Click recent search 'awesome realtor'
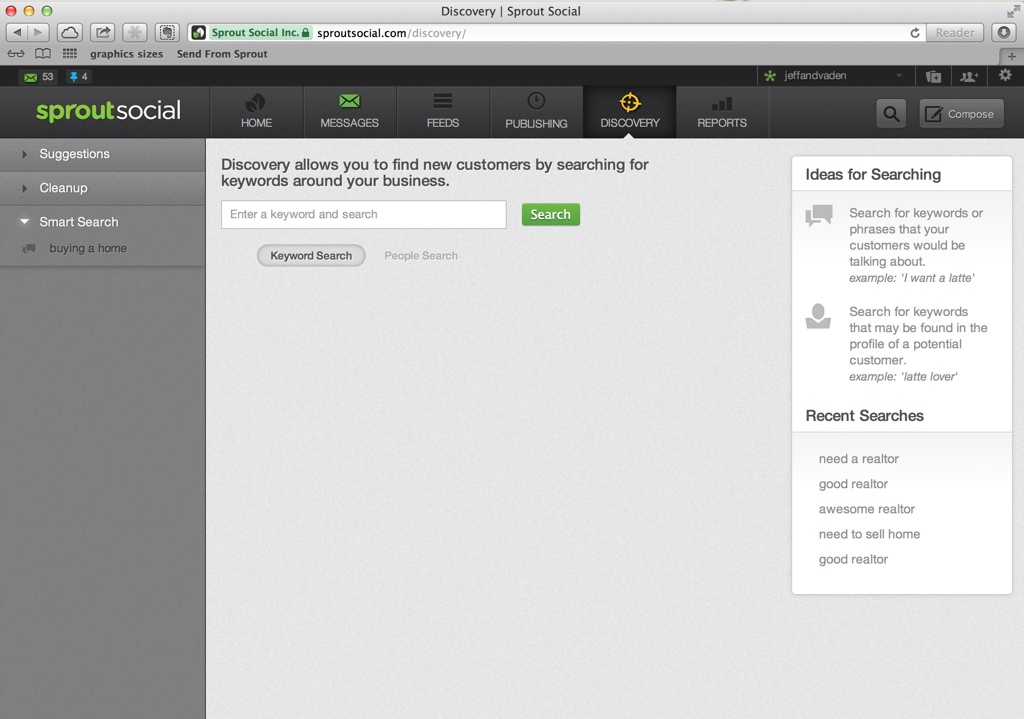 [x=867, y=509]
